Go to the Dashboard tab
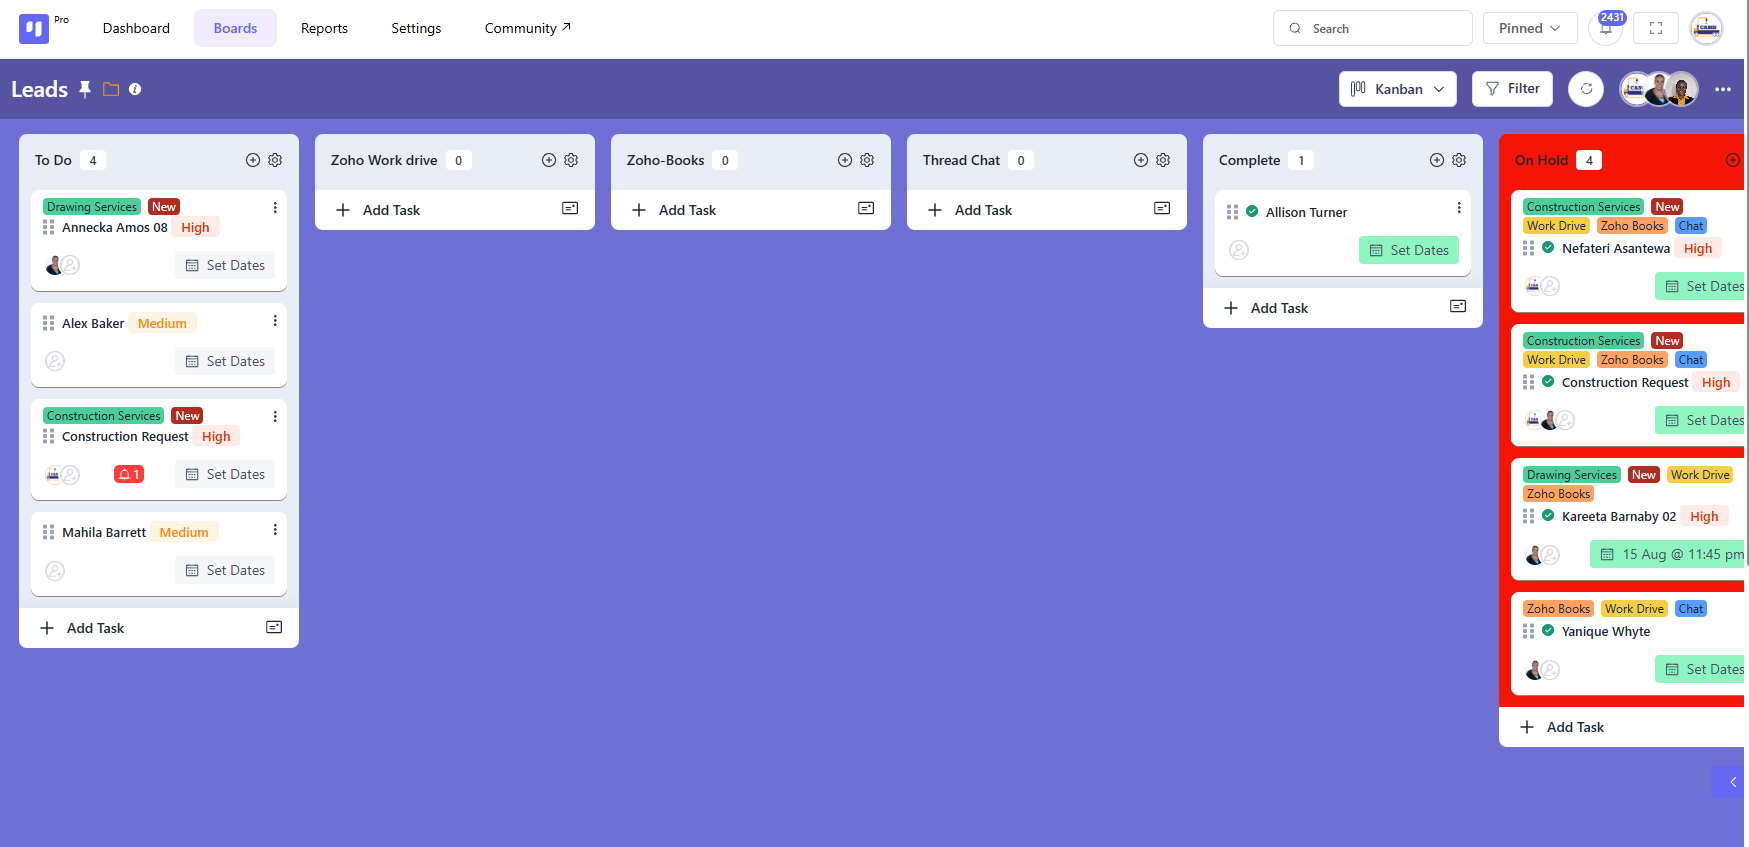1749x847 pixels. click(136, 29)
